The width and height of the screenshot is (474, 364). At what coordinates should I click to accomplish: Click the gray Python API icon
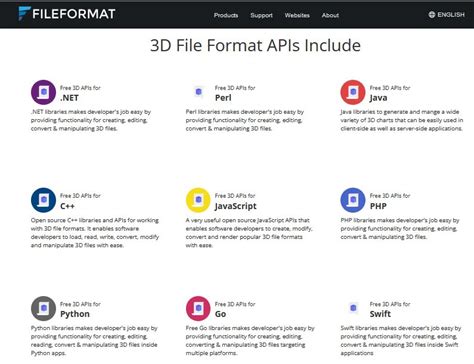point(43,308)
